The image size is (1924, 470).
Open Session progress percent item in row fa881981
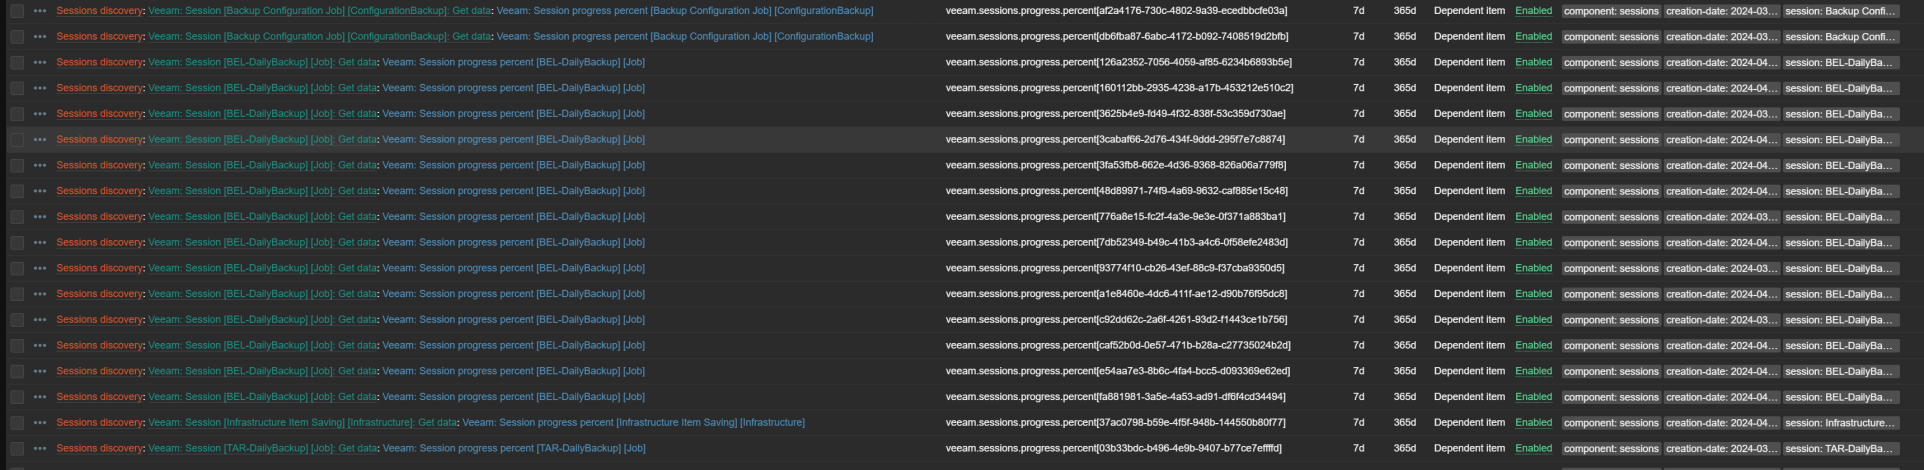(x=514, y=397)
